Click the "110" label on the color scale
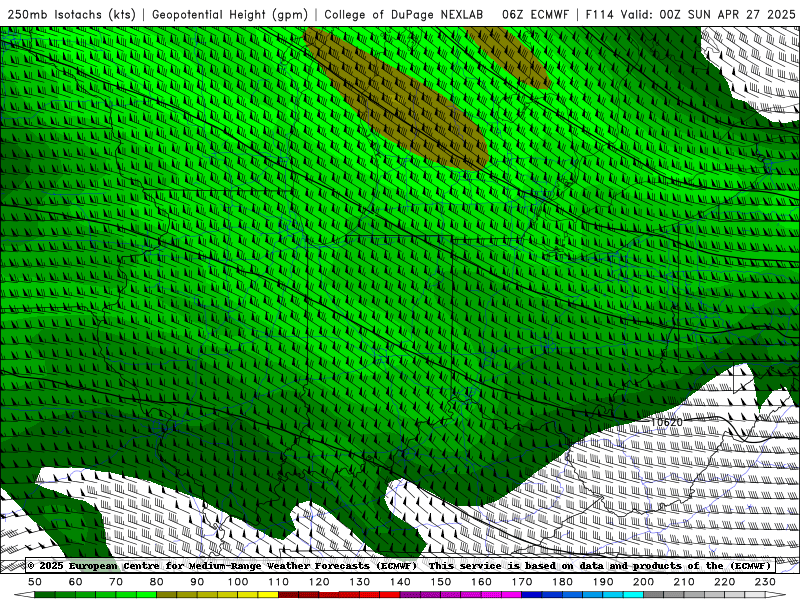 (x=279, y=582)
